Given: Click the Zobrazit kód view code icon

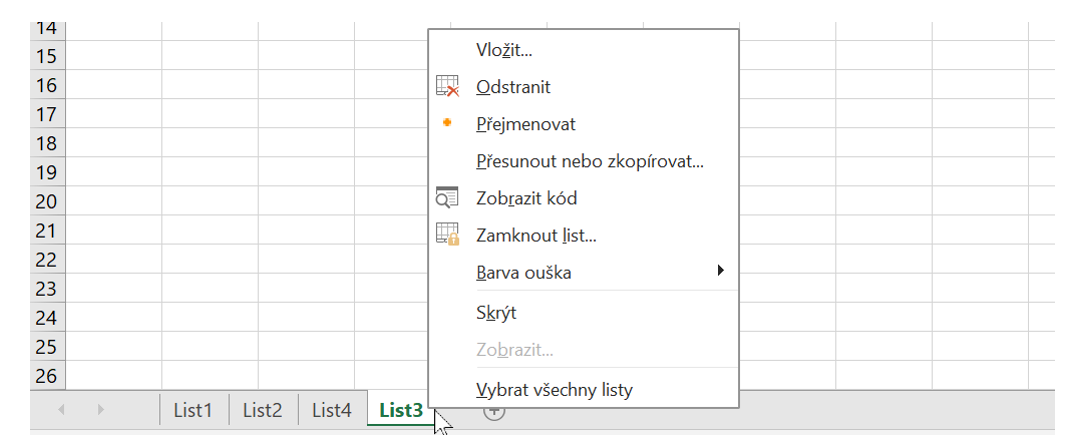Looking at the screenshot, I should click(448, 198).
